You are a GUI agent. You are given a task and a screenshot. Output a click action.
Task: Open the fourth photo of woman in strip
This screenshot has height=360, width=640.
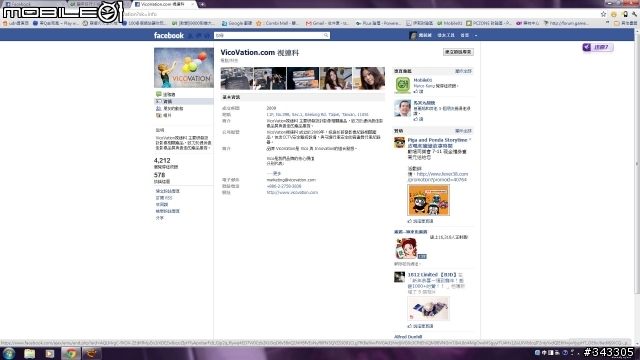coord(336,78)
